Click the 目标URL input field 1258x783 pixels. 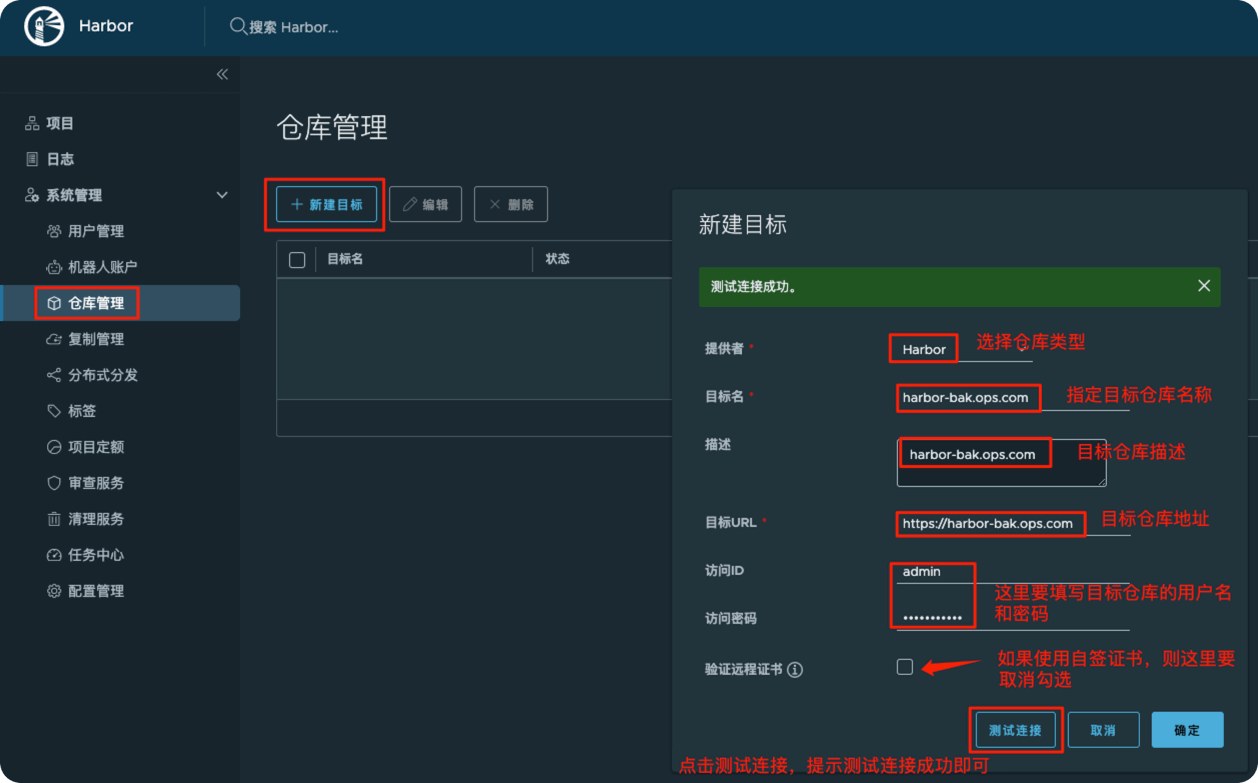click(x=1013, y=523)
